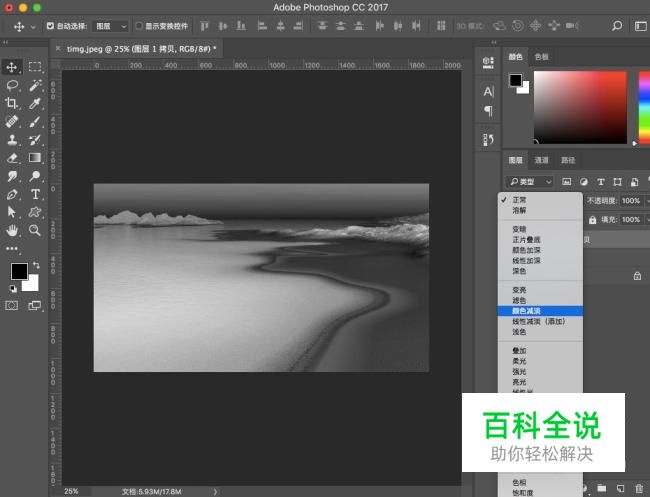Click the black foreground color swatch in toolbox
The height and width of the screenshot is (497, 650).
18,271
